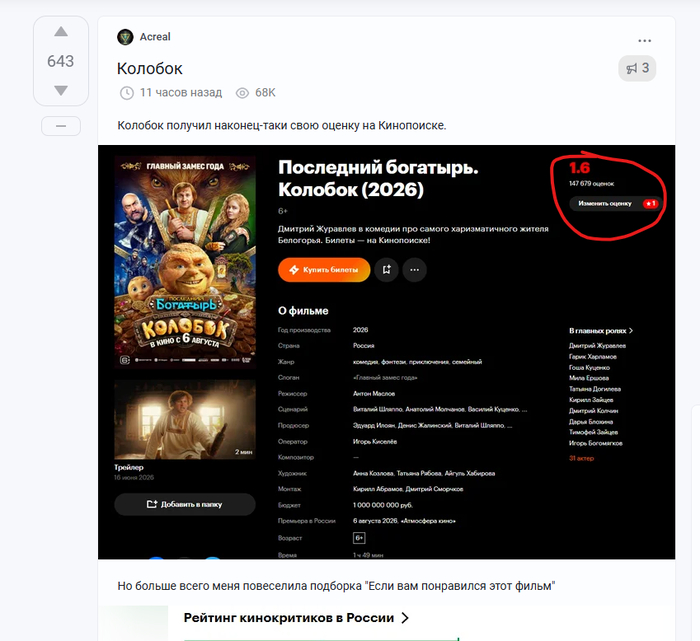Image resolution: width=700 pixels, height=641 pixels.
Task: Click the Купить билеты button
Action: tap(324, 270)
